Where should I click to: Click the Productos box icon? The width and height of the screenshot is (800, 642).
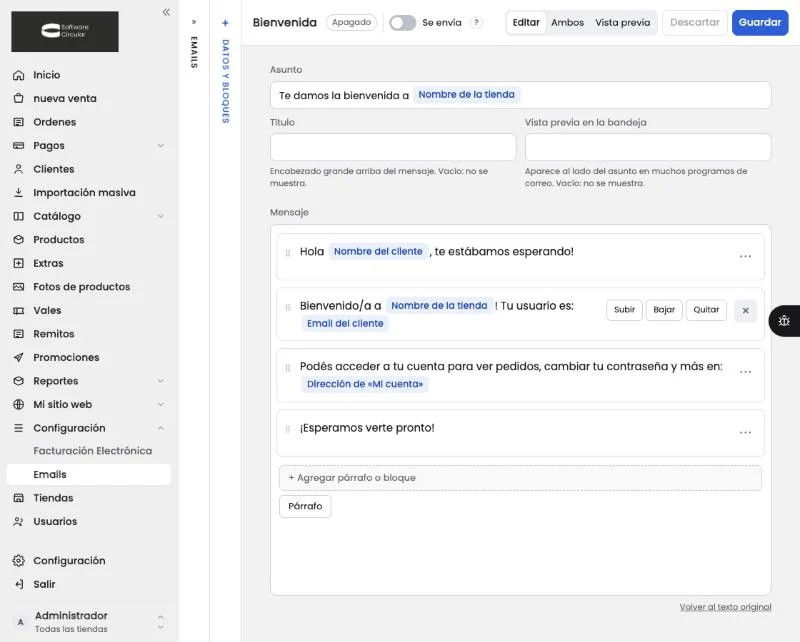tap(18, 239)
